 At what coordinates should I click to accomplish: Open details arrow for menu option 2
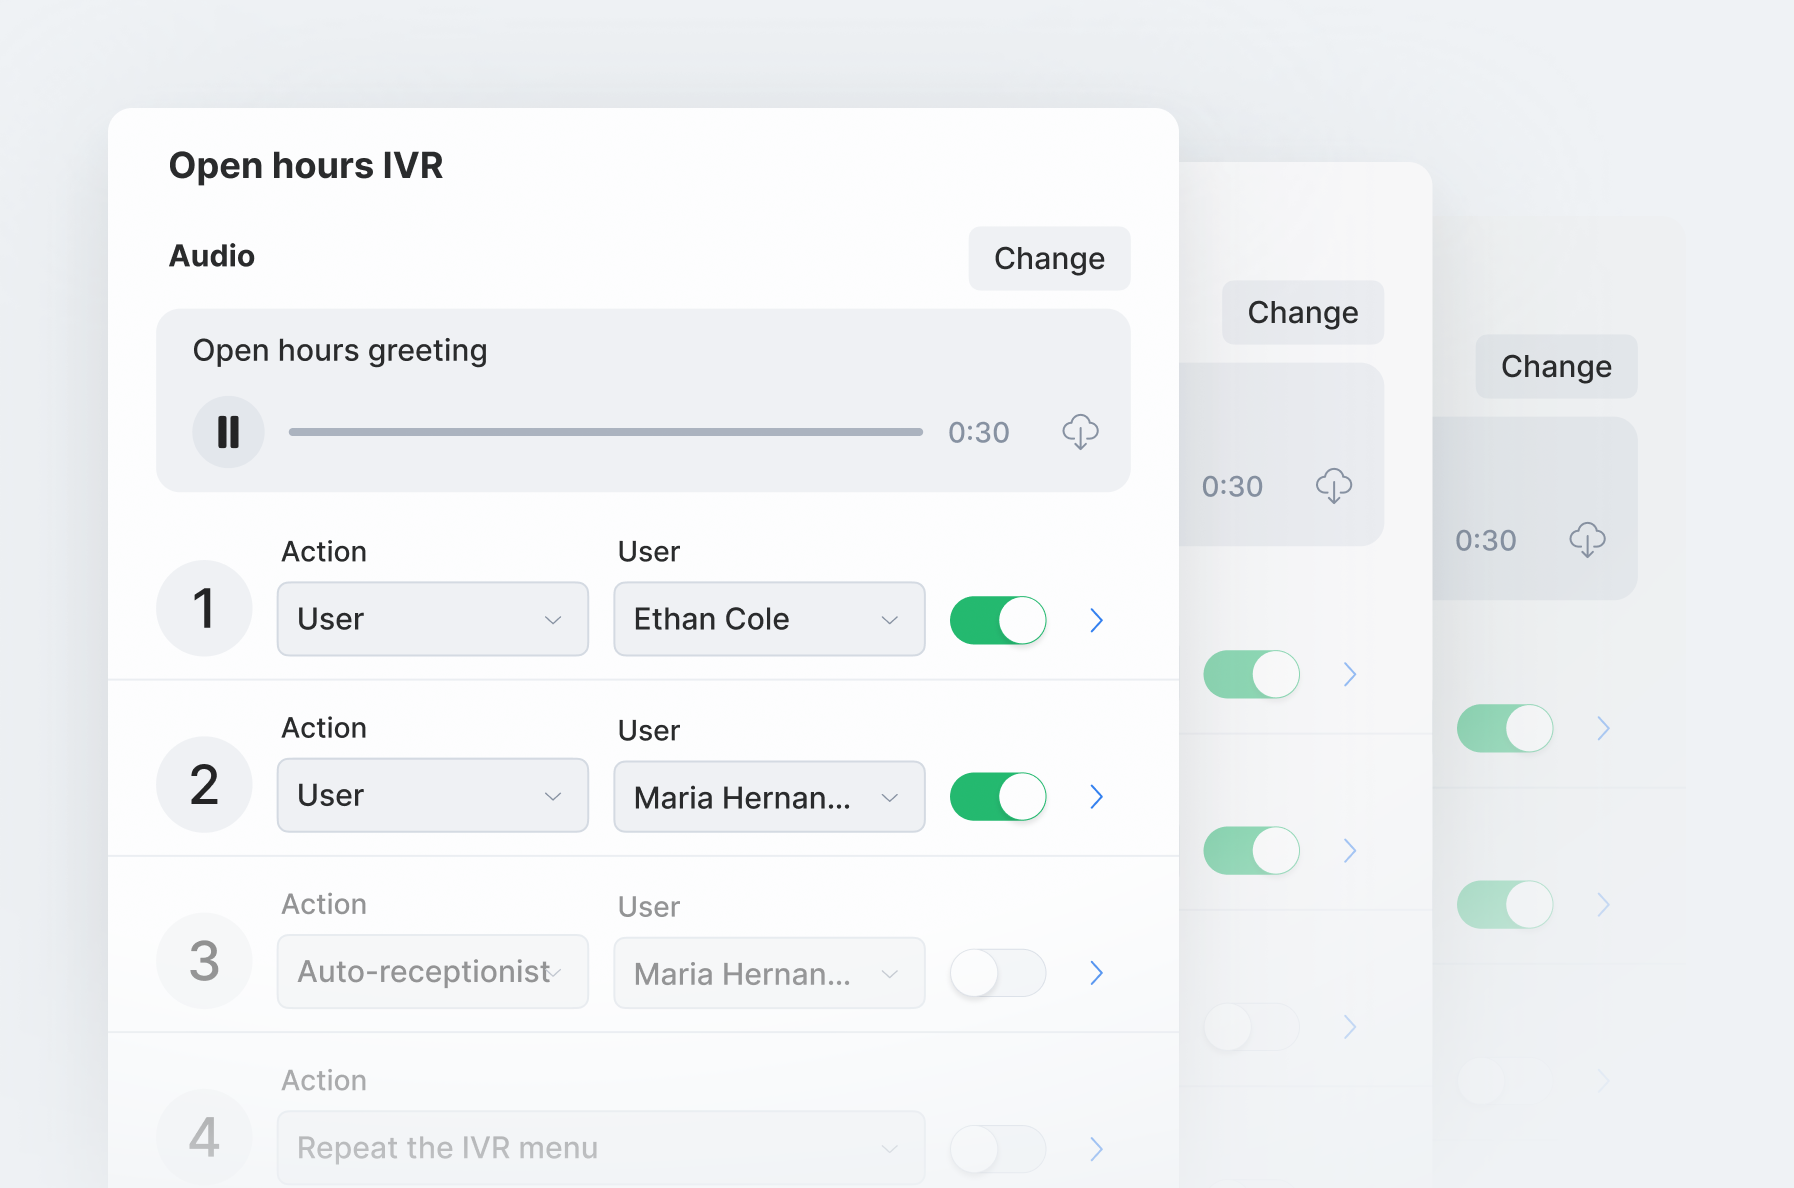tap(1096, 797)
